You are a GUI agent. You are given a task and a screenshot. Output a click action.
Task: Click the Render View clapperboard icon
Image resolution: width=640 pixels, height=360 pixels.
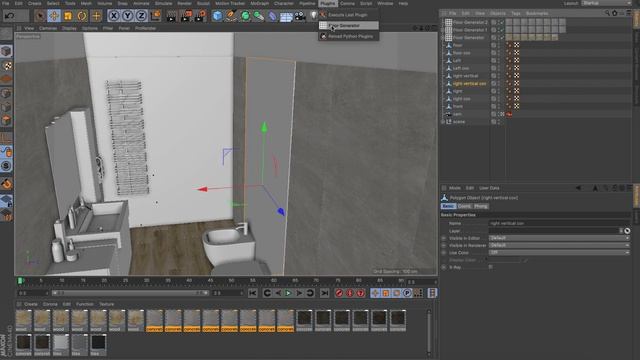tap(172, 16)
